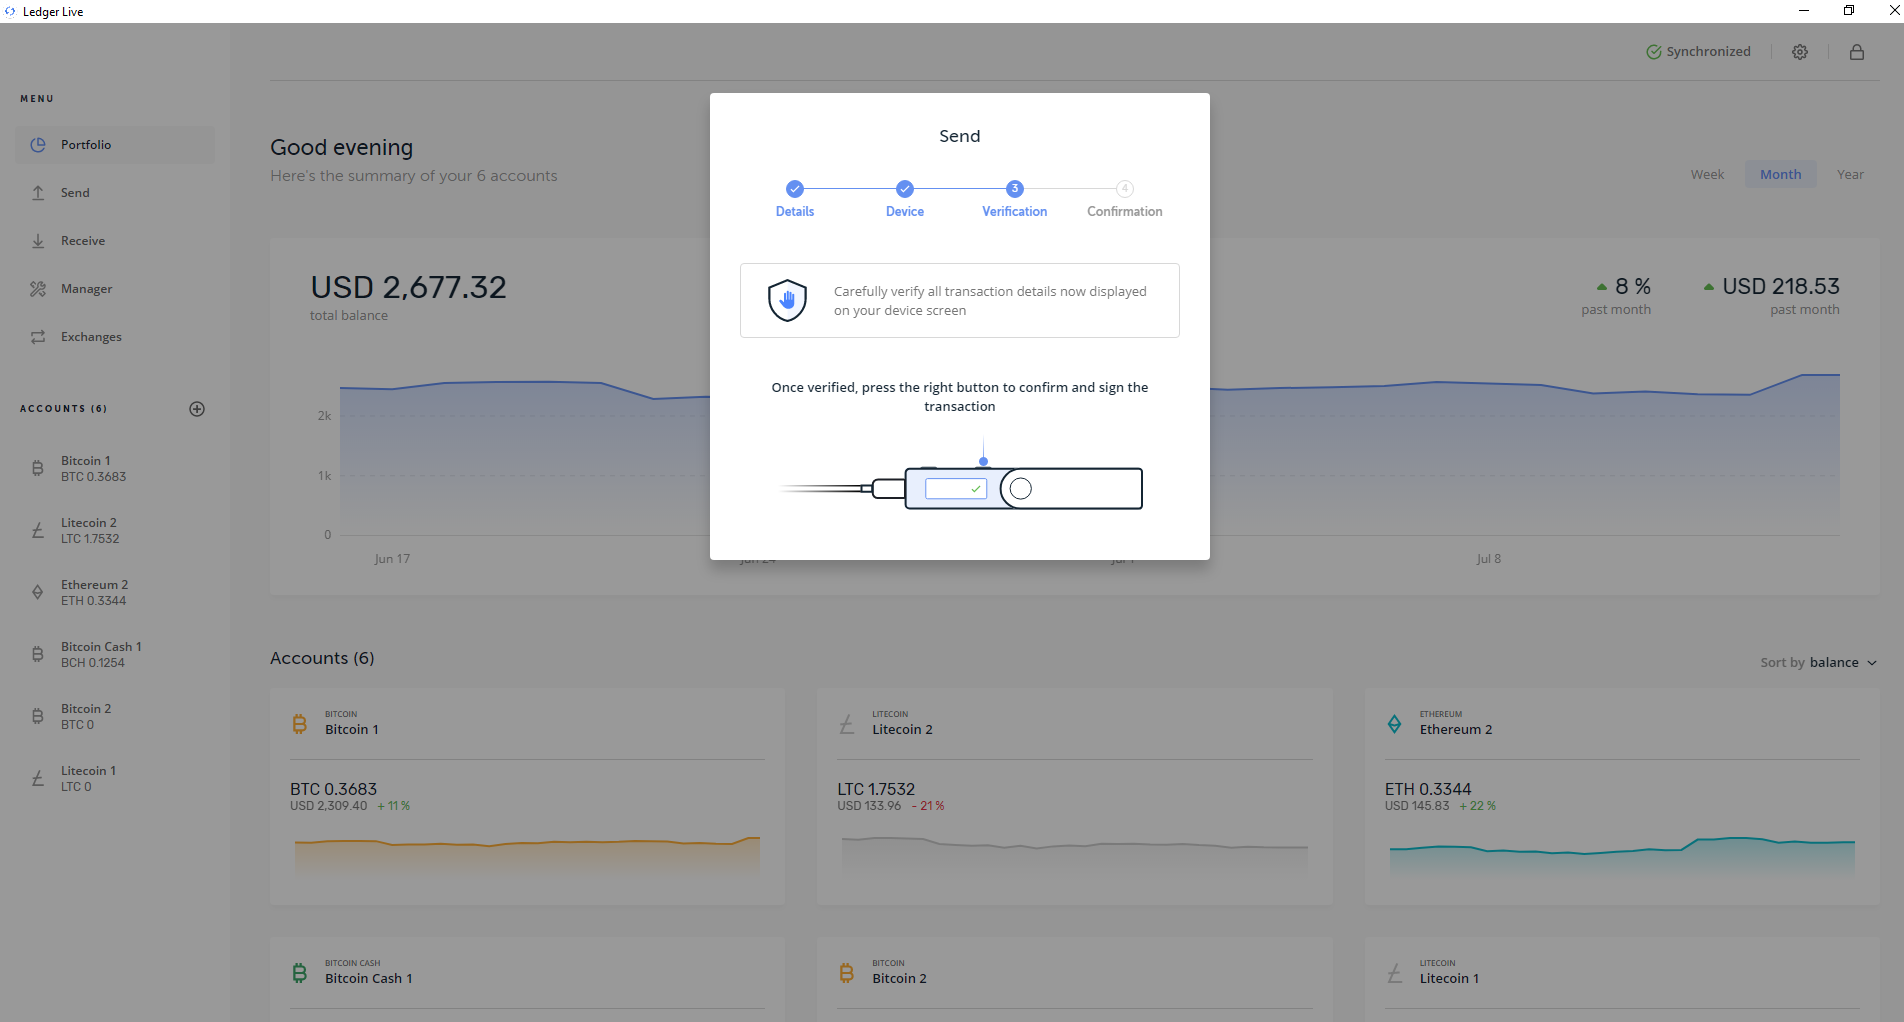This screenshot has width=1904, height=1022.
Task: Minimize the Ledger Live window
Action: pyautogui.click(x=1804, y=11)
